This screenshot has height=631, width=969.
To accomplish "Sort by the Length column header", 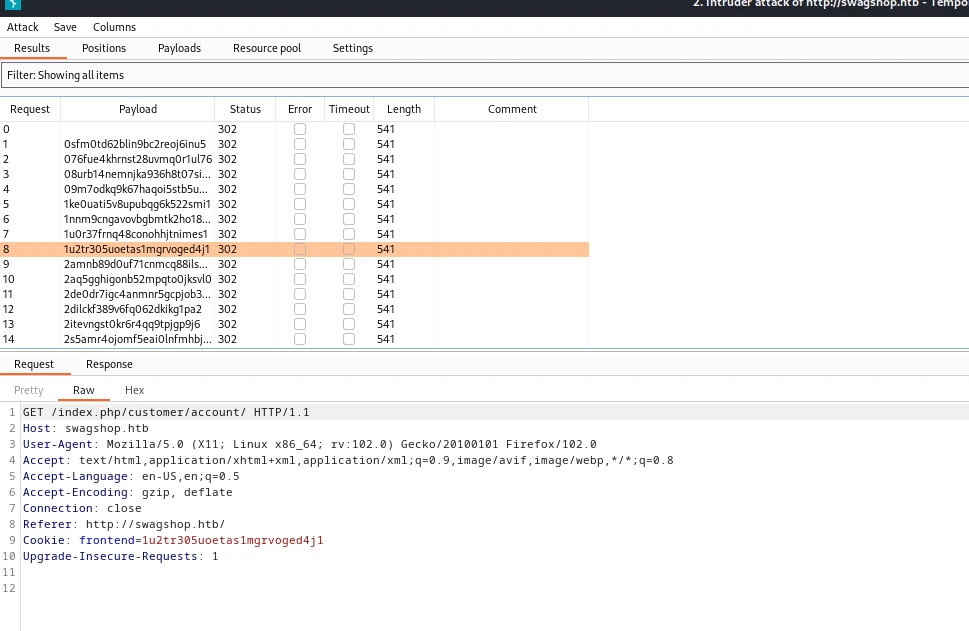I will (x=404, y=109).
